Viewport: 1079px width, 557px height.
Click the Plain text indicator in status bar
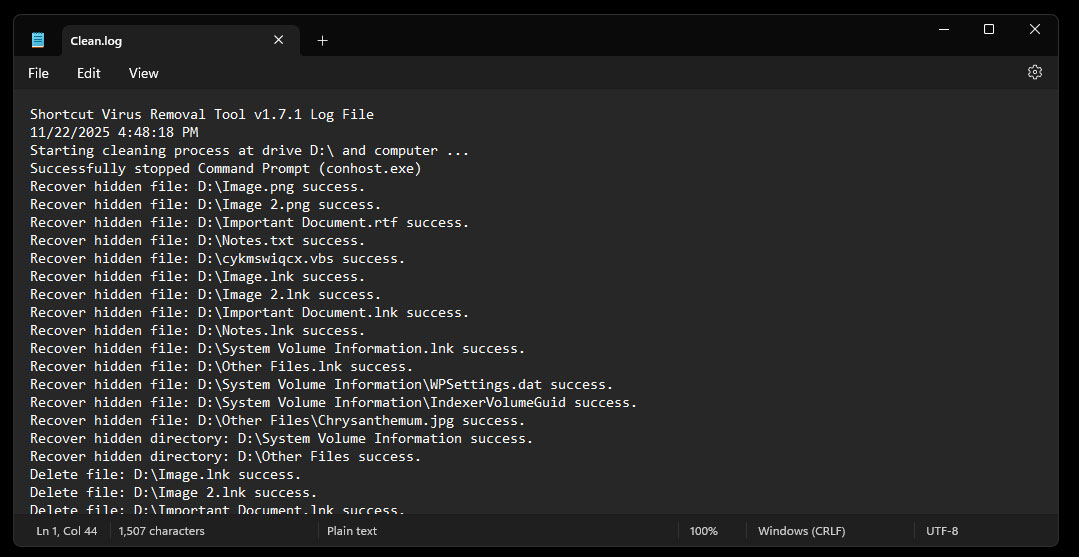pos(352,531)
